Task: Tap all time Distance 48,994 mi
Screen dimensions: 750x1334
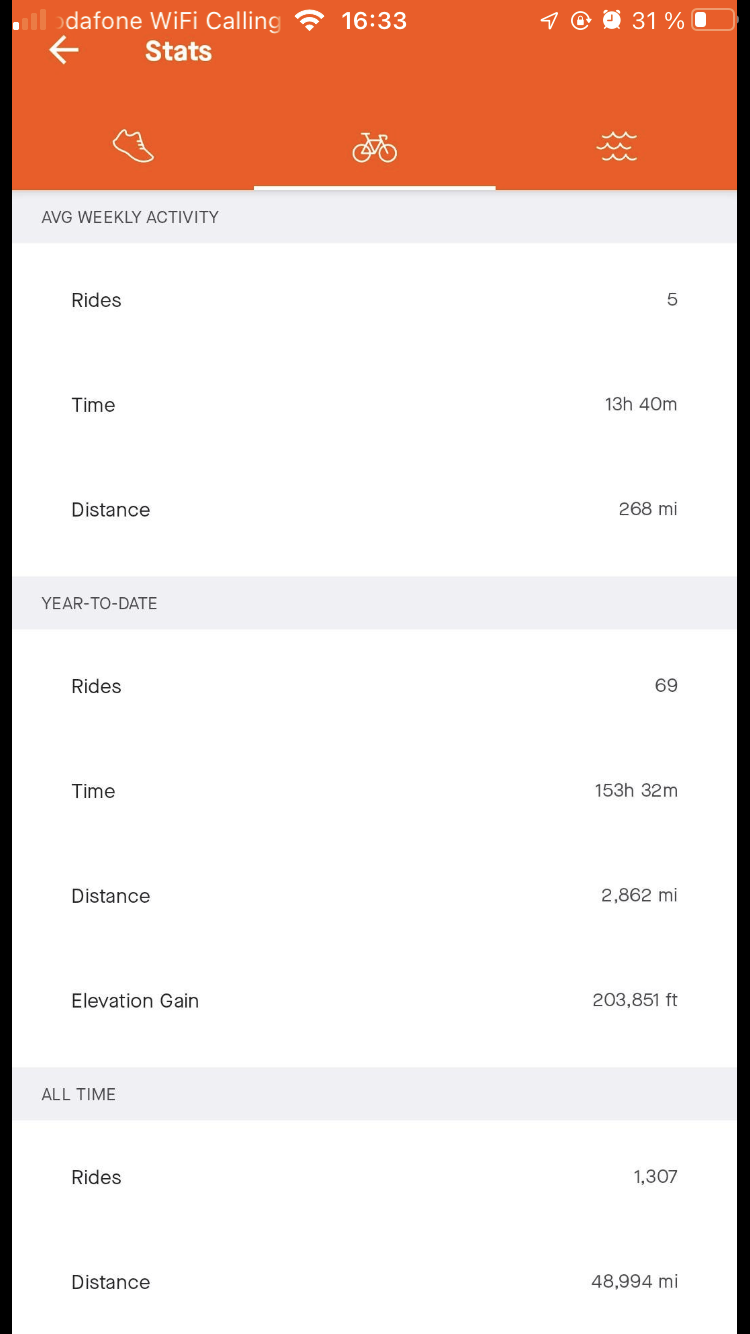Action: pyautogui.click(x=633, y=1282)
